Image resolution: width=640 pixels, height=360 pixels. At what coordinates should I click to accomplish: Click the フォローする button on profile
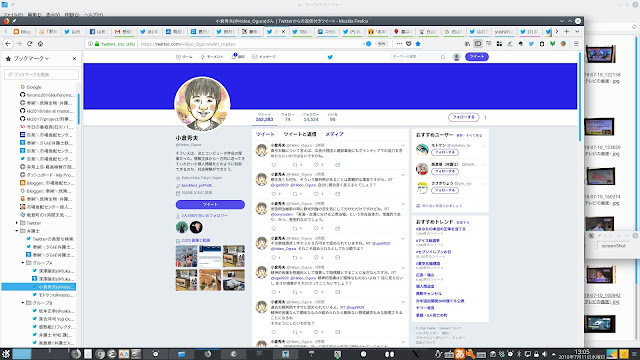click(x=464, y=117)
